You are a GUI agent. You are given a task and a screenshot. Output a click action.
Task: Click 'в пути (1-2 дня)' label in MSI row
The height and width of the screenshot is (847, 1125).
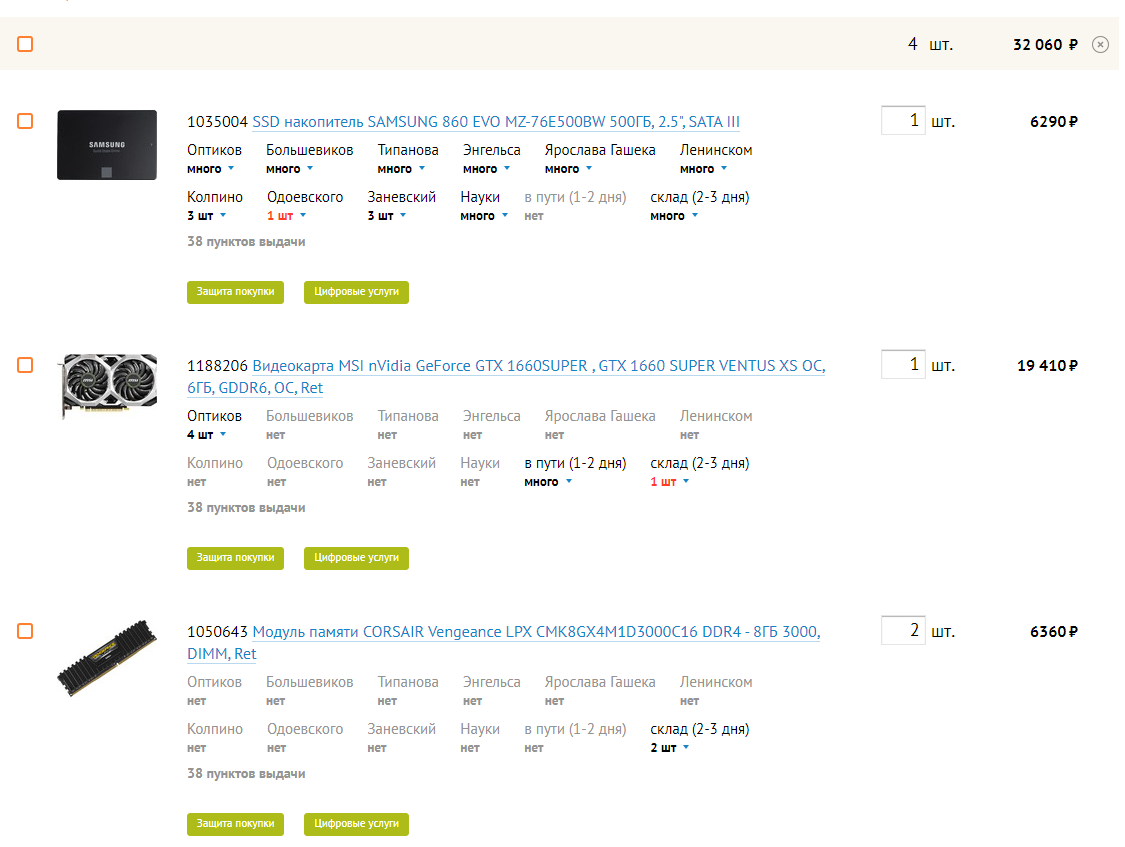575,463
